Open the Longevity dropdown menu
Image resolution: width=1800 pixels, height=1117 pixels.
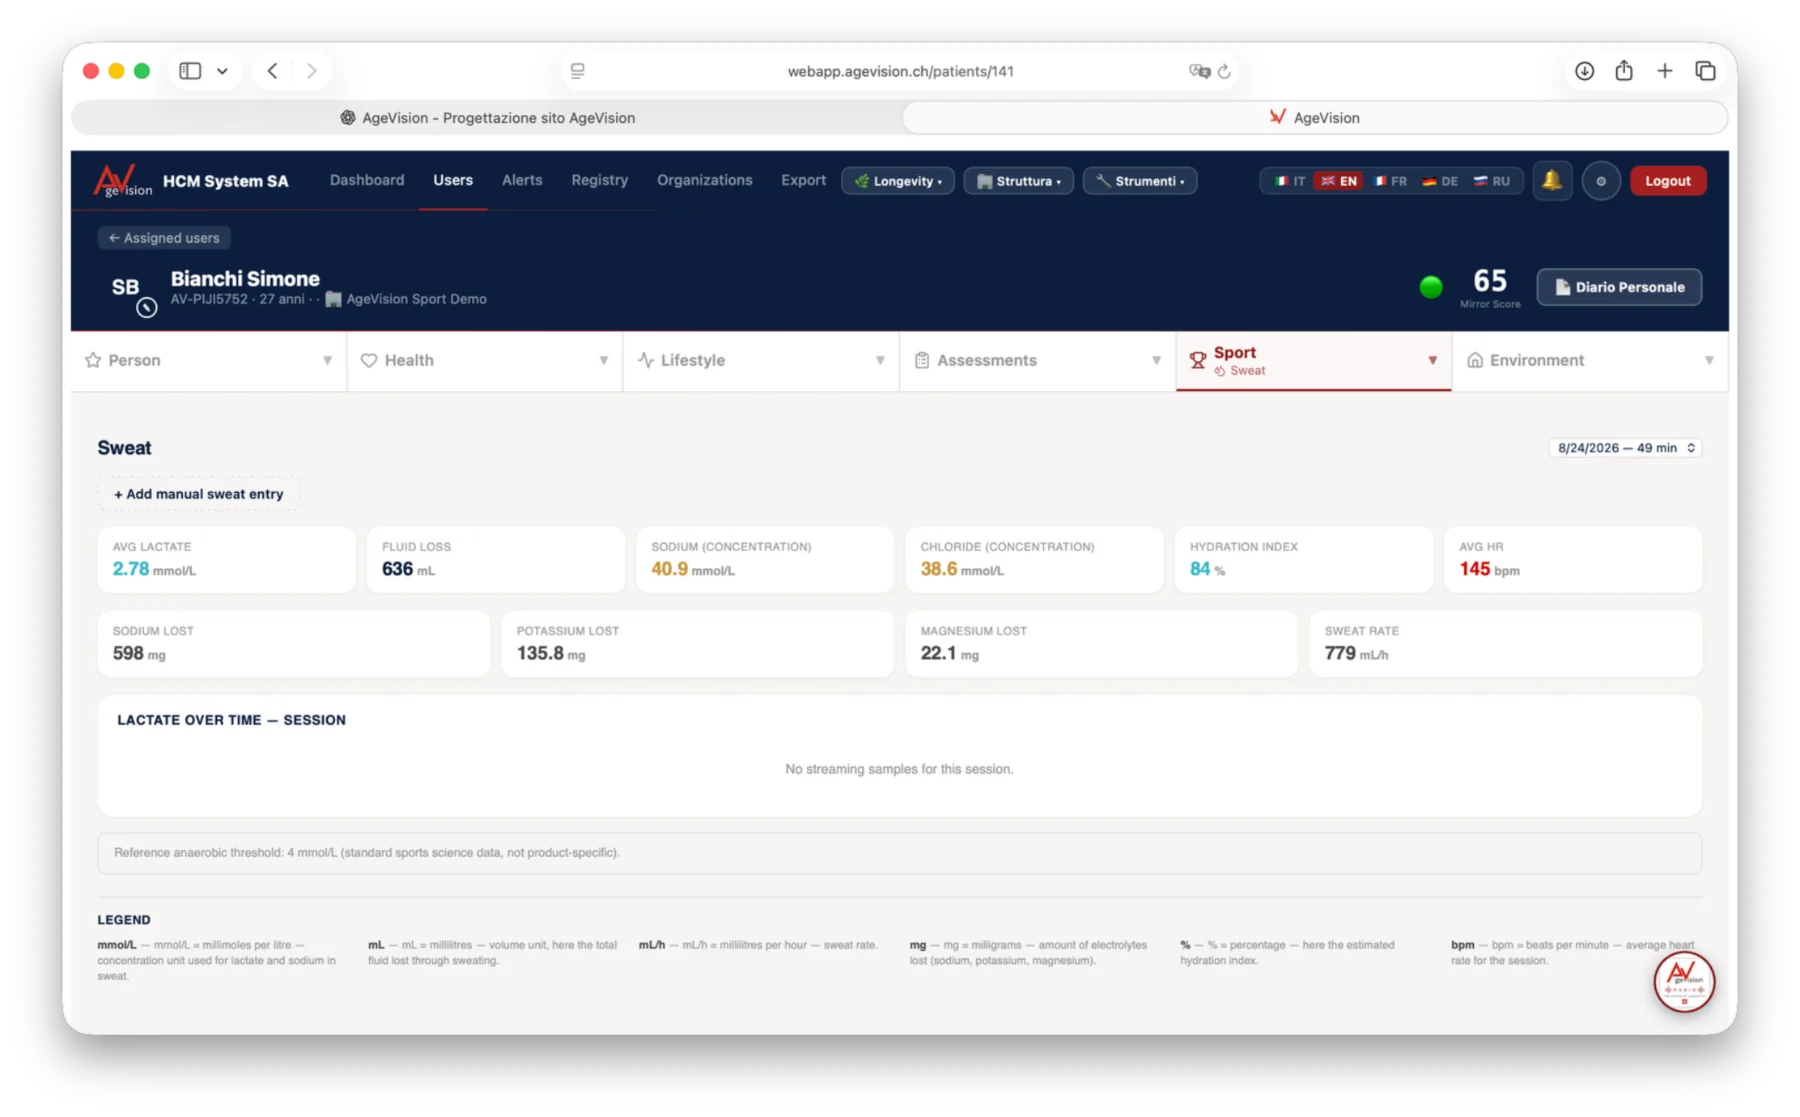pyautogui.click(x=898, y=181)
